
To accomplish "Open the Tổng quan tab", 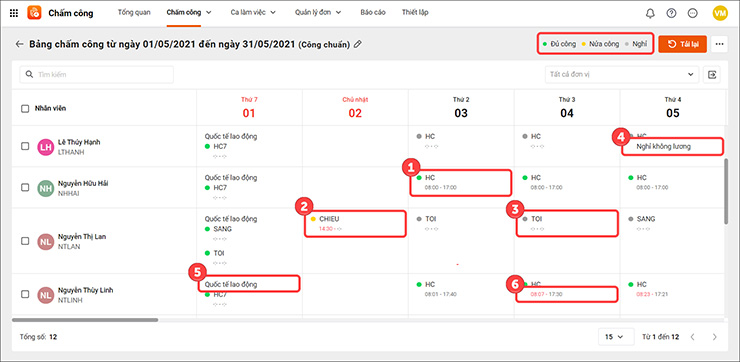I will [134, 13].
